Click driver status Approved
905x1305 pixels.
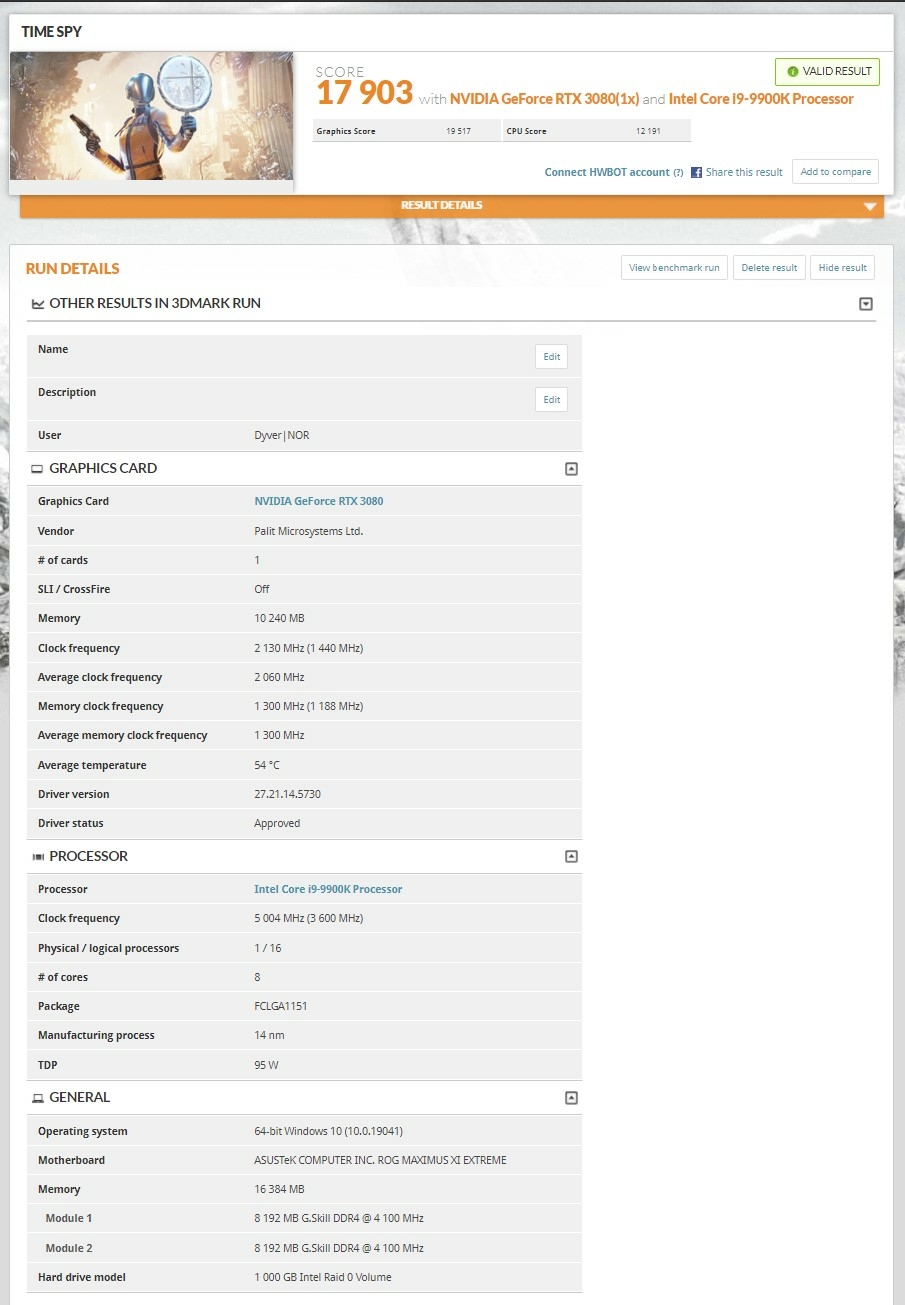click(277, 824)
